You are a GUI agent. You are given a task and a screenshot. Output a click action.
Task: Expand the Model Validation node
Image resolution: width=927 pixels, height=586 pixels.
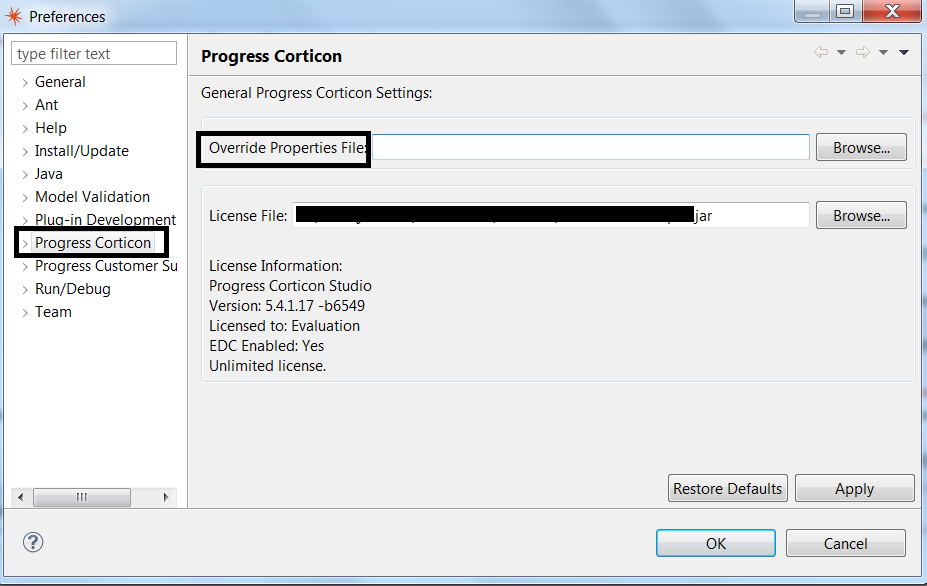tap(25, 198)
